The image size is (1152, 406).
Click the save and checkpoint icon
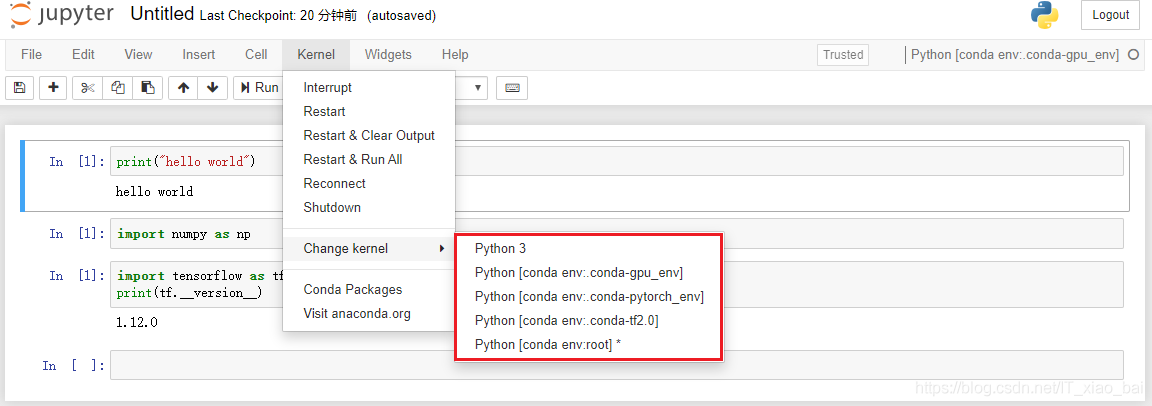click(20, 88)
